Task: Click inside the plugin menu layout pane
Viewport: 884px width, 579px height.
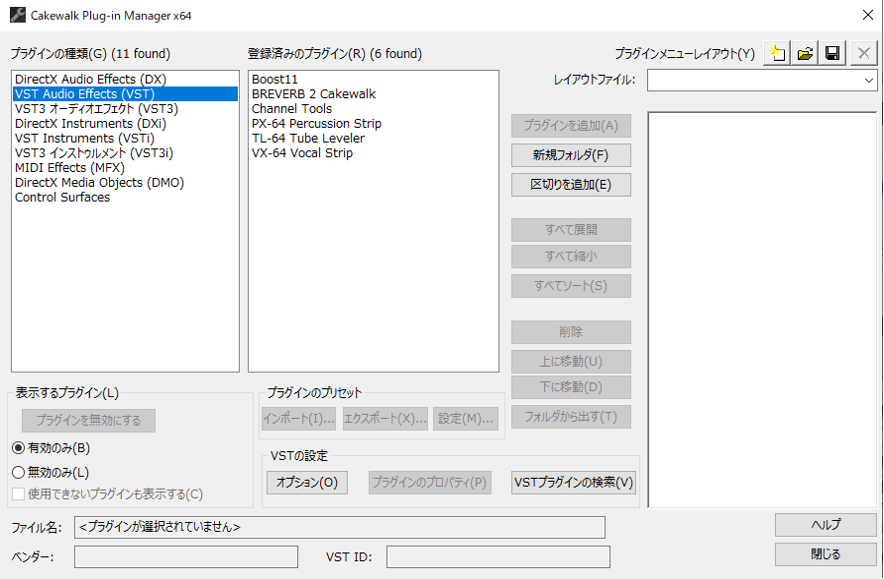Action: point(762,310)
